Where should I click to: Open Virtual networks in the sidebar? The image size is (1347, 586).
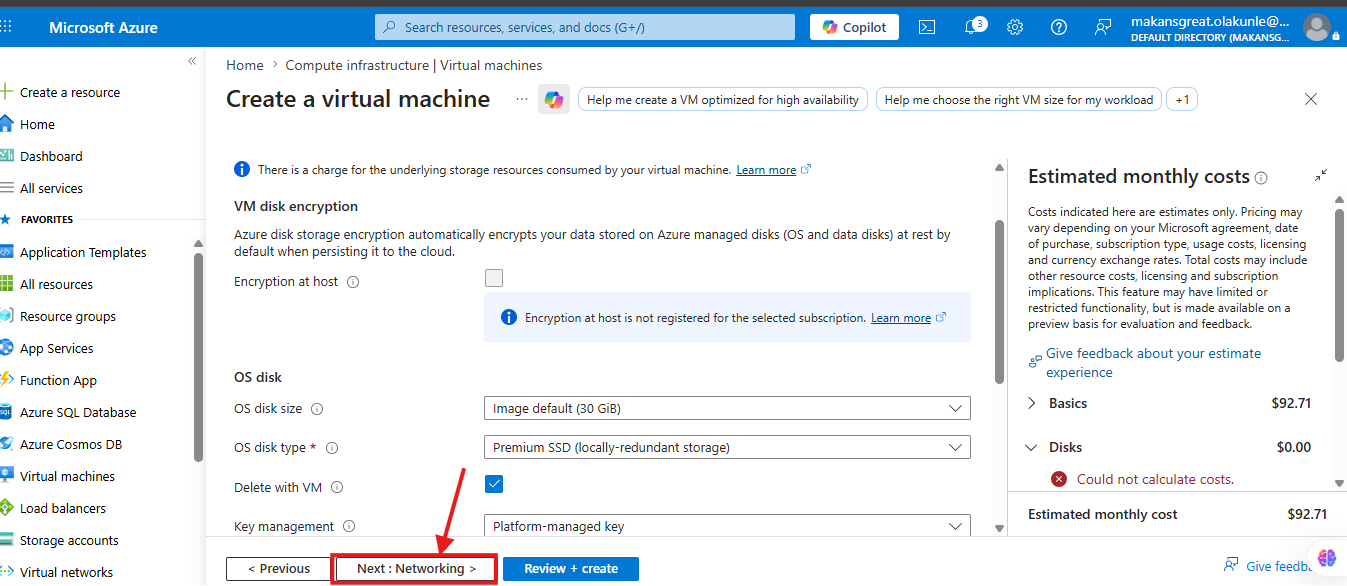point(66,572)
